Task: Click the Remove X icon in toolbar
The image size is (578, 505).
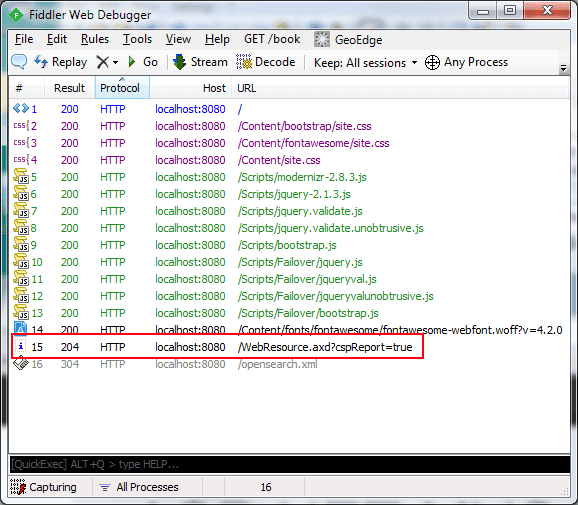Action: (x=102, y=62)
